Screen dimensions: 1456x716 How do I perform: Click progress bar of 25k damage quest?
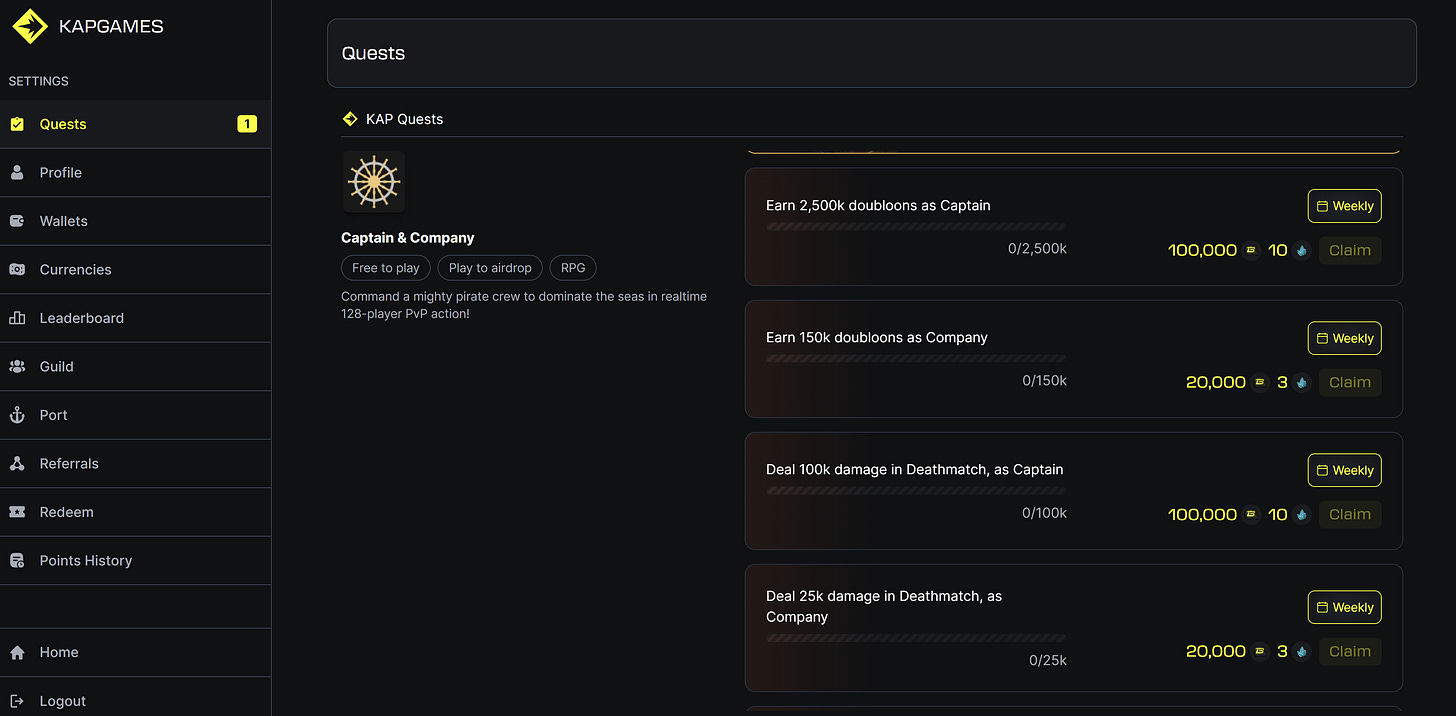coord(916,638)
